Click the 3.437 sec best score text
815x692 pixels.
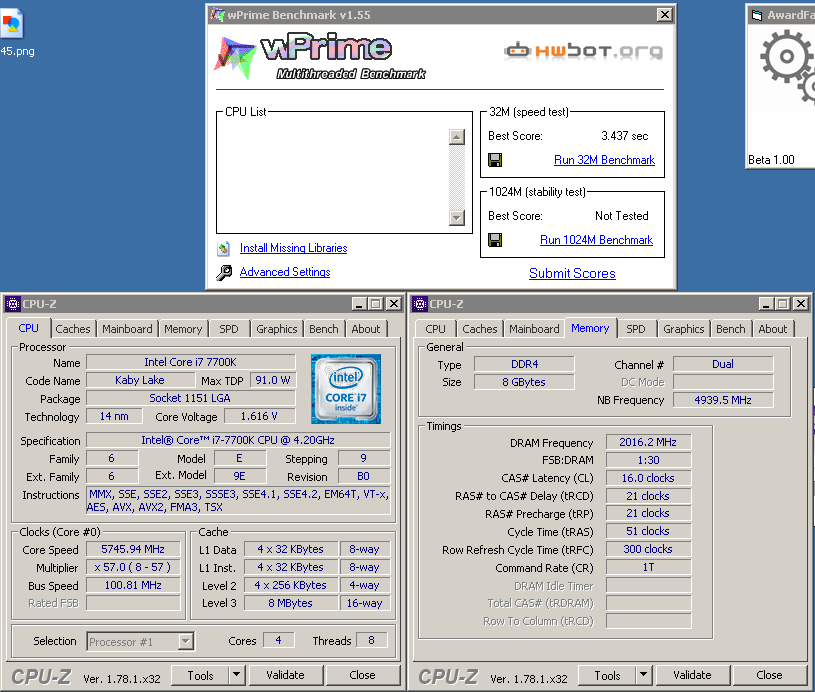coord(625,136)
